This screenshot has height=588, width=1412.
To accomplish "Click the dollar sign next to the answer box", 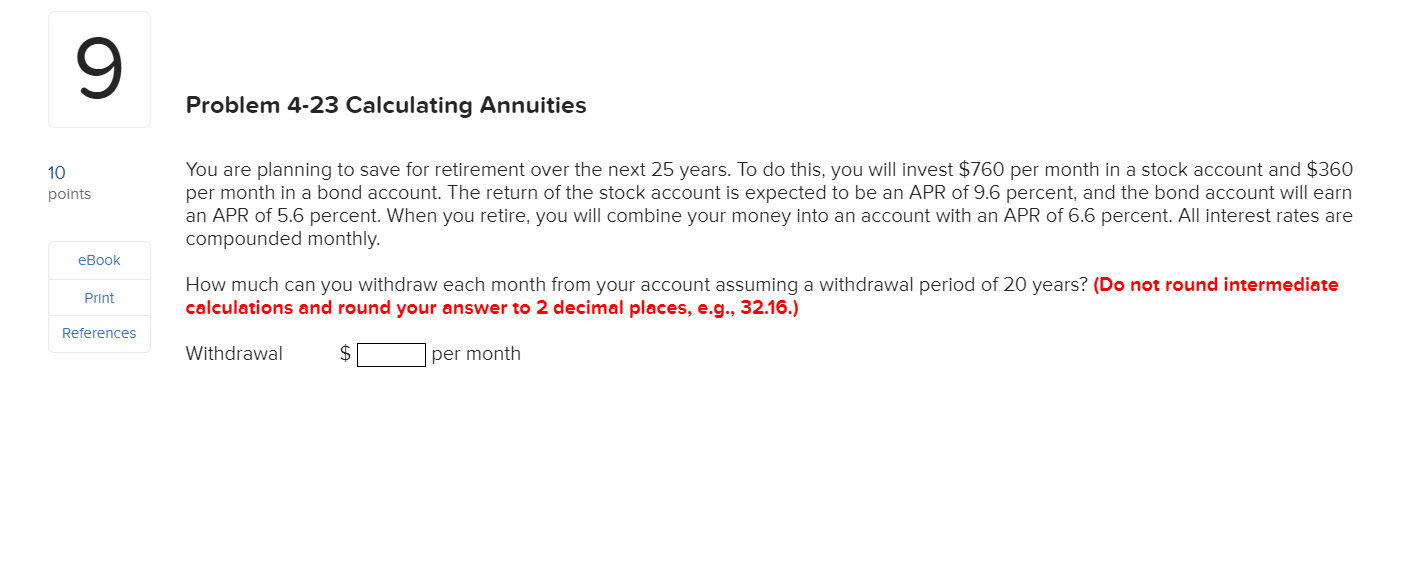I will pyautogui.click(x=344, y=353).
